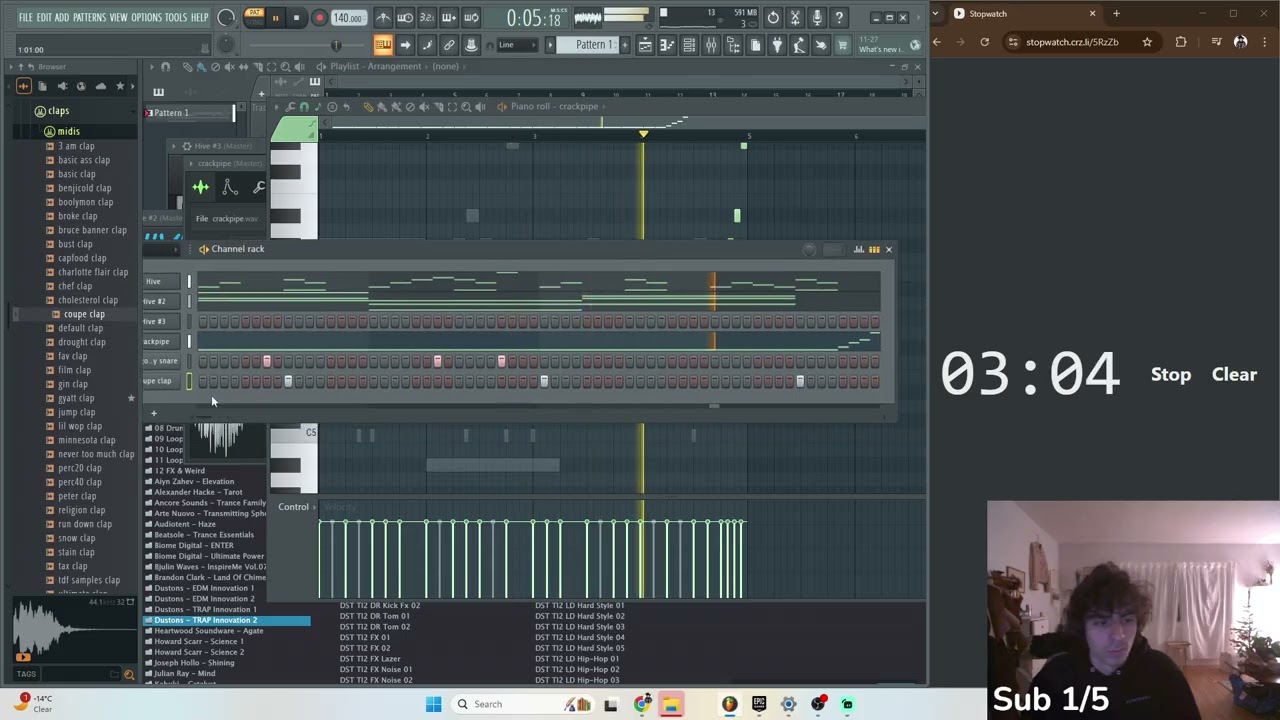Click the undo history icon in toolbar
Screen dimensions: 1280x720
pos(773,18)
